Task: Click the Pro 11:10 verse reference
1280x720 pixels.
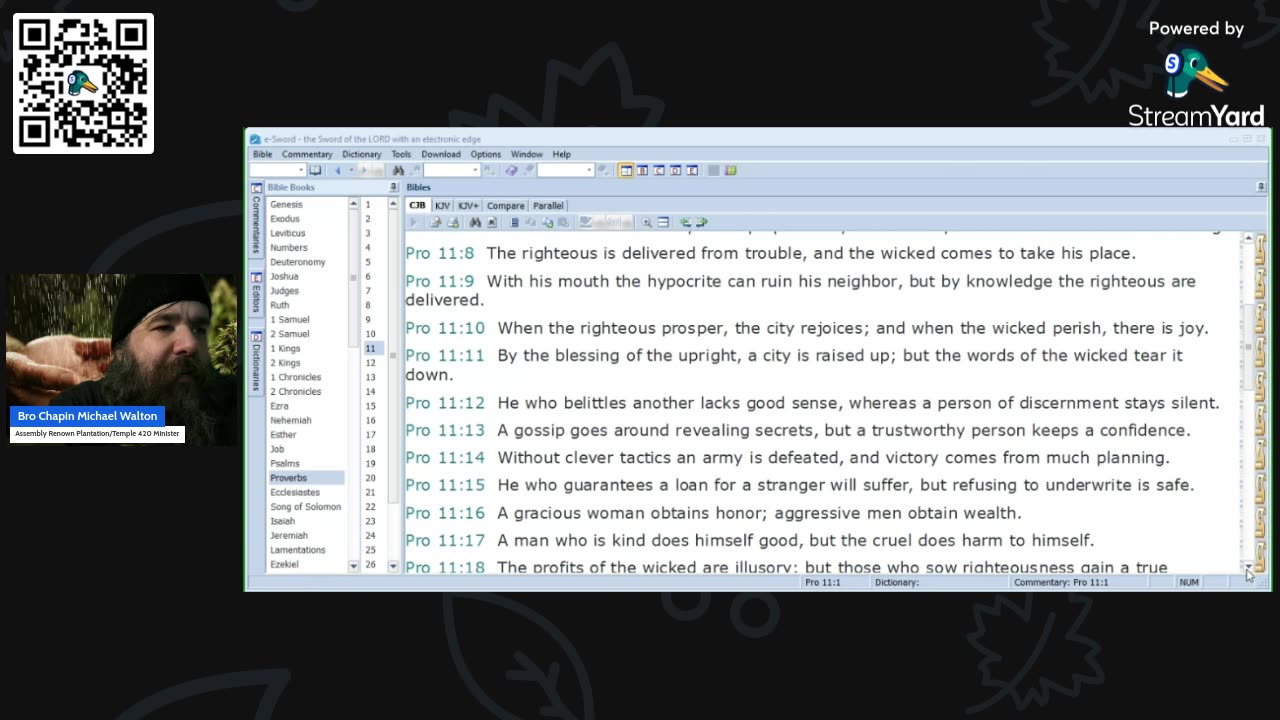Action: (x=445, y=328)
